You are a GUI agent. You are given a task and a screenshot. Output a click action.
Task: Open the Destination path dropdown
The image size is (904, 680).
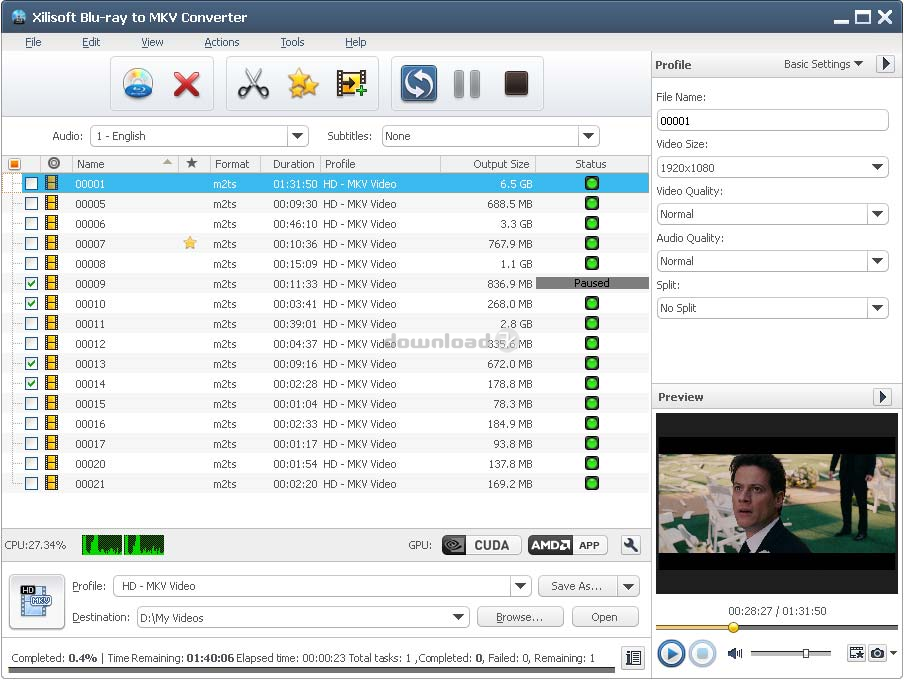(458, 617)
